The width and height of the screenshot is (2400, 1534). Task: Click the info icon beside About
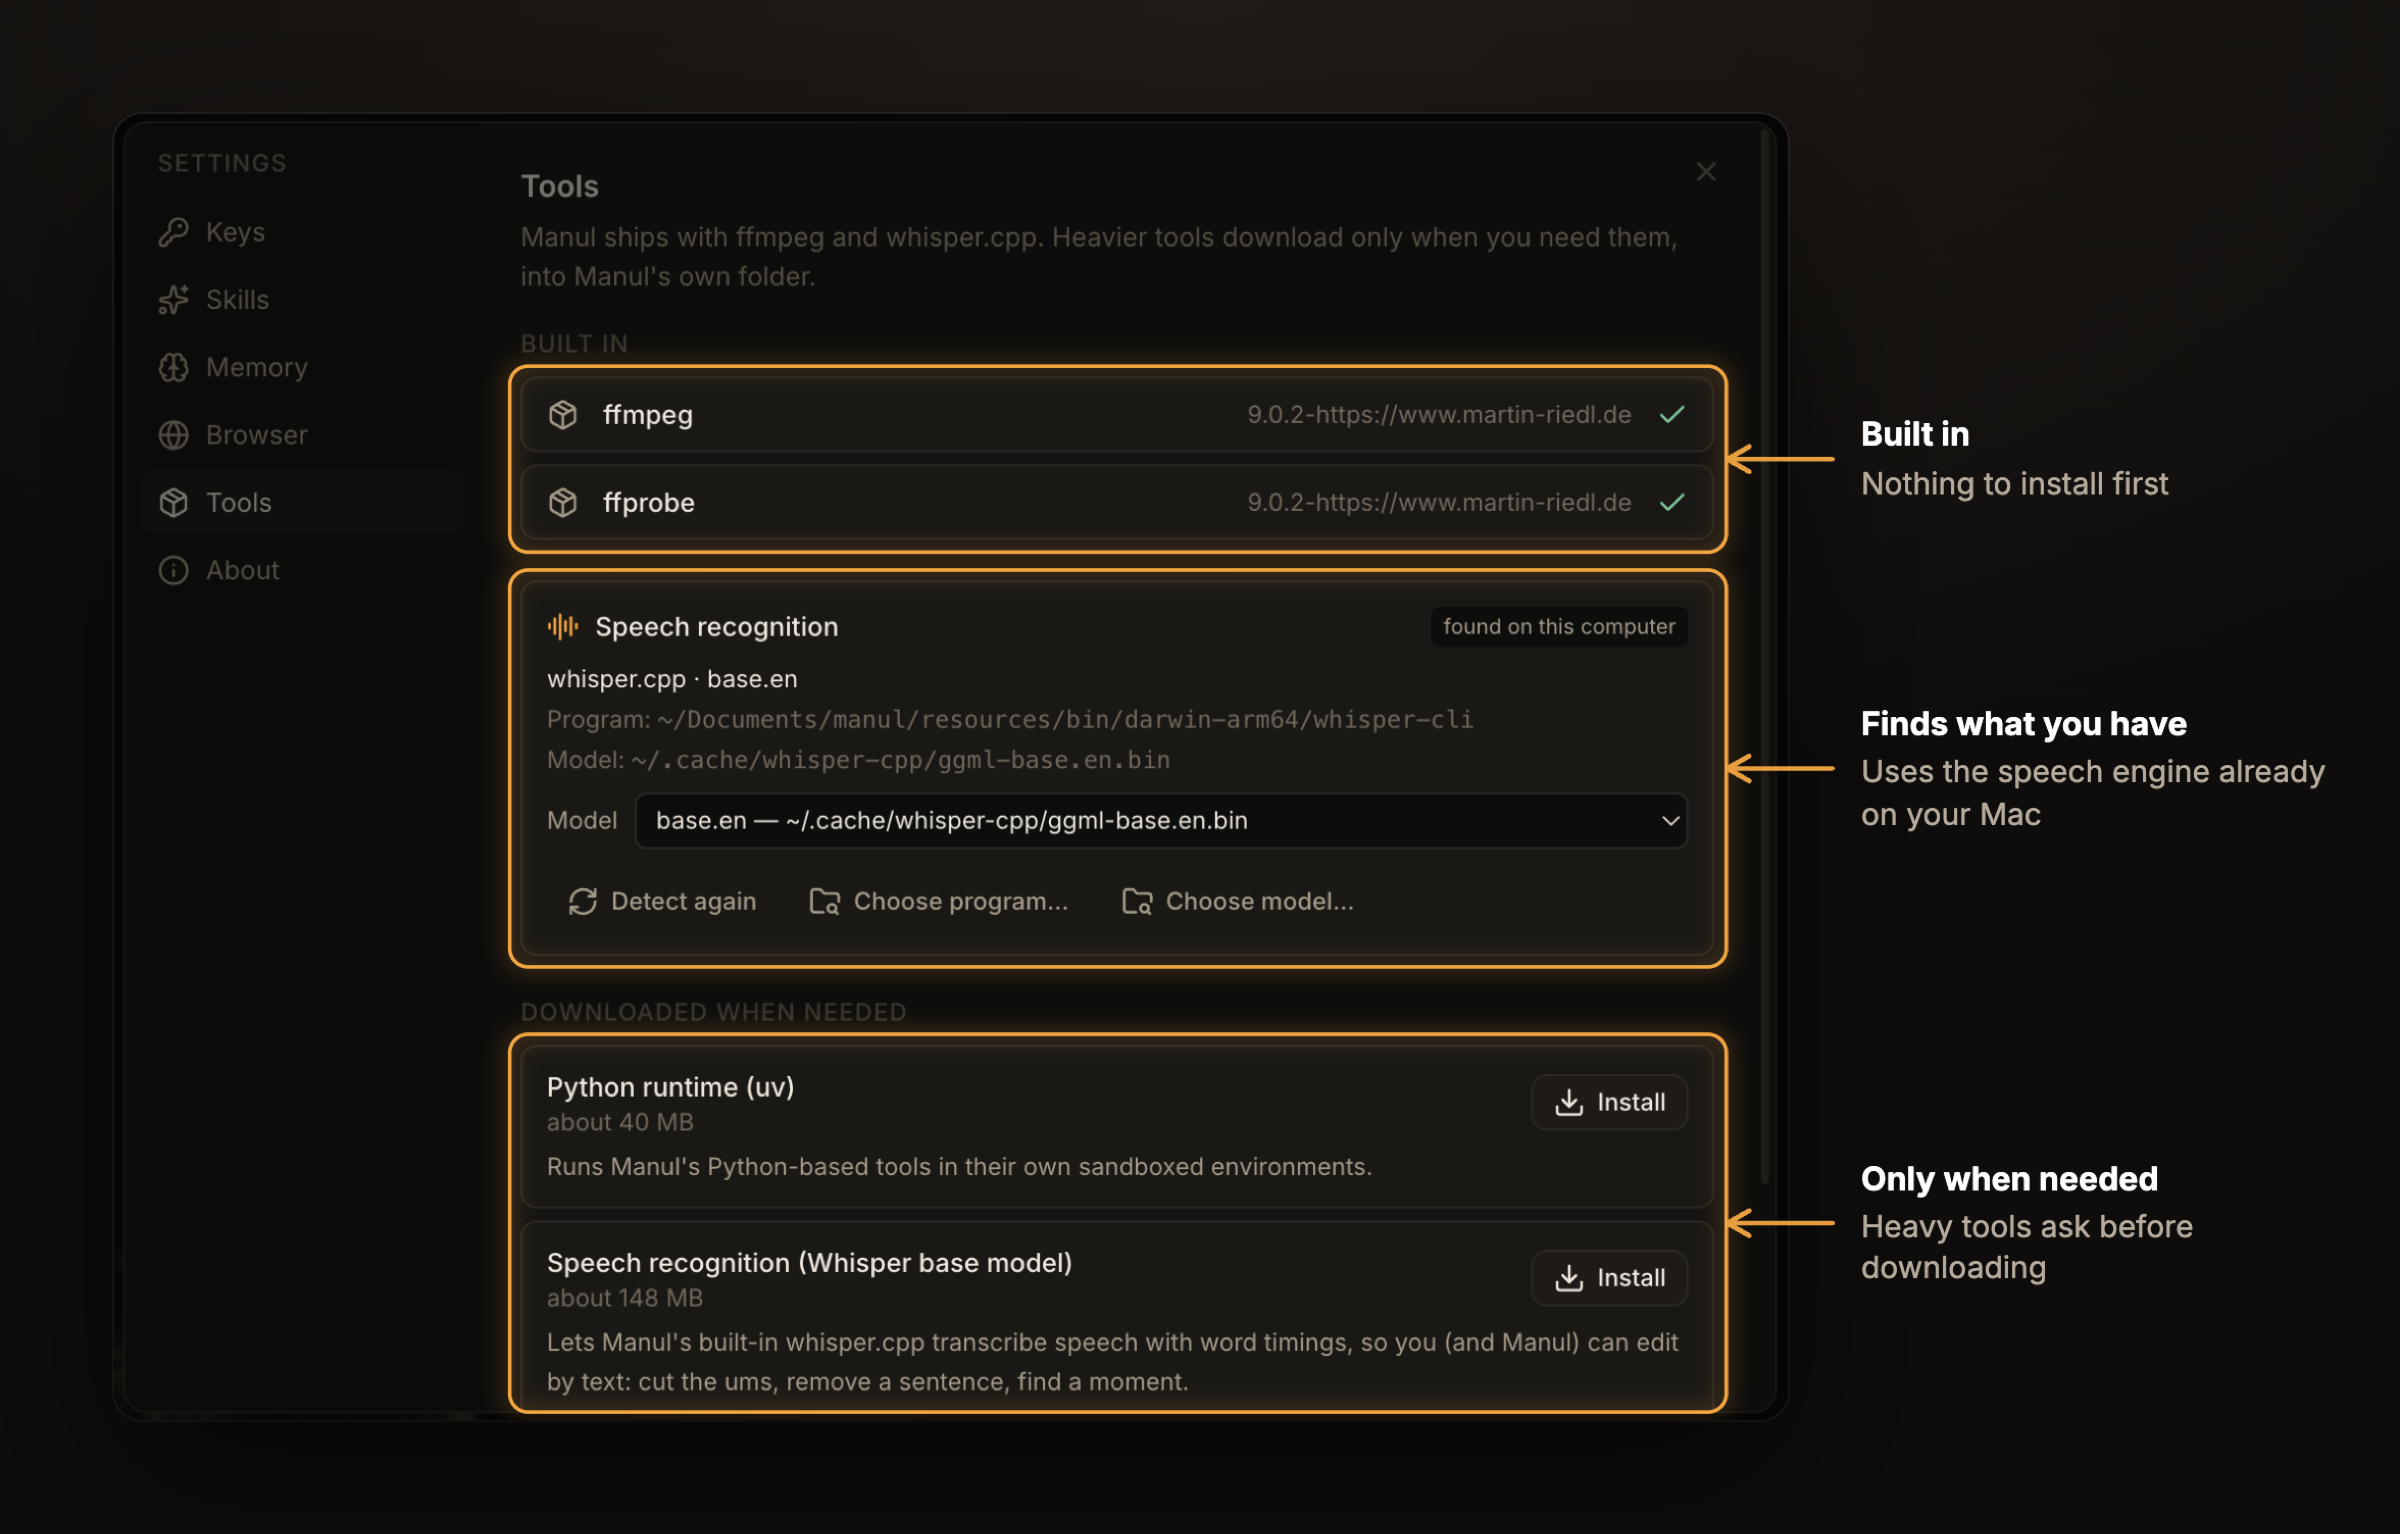click(174, 570)
